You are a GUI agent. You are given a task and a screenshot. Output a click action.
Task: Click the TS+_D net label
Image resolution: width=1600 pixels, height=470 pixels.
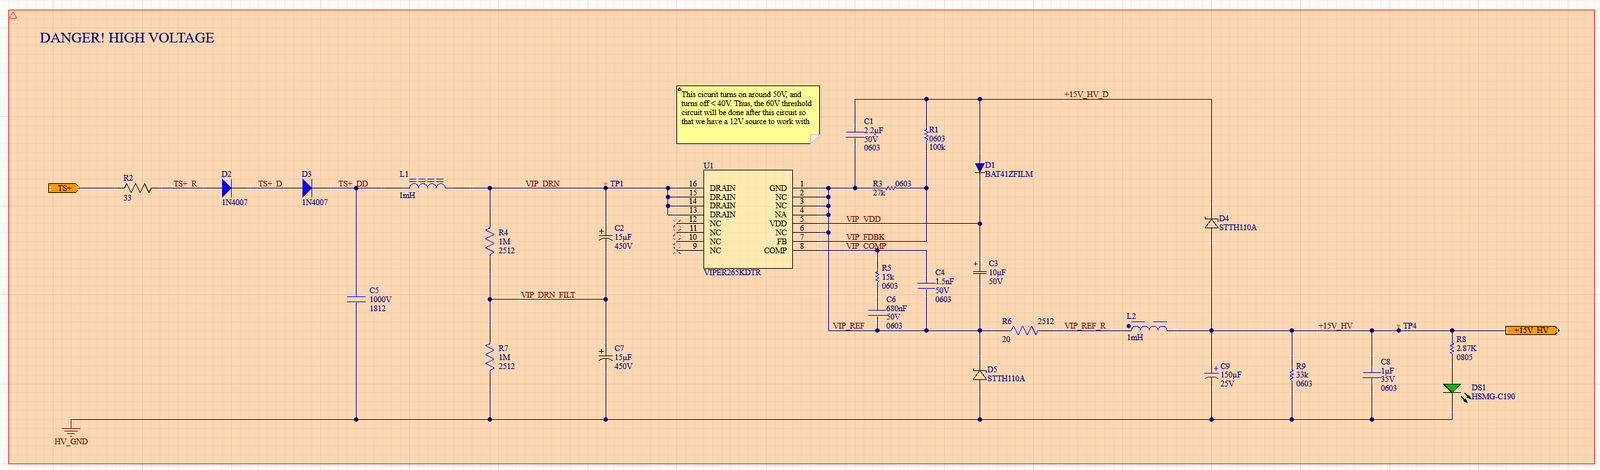270,184
